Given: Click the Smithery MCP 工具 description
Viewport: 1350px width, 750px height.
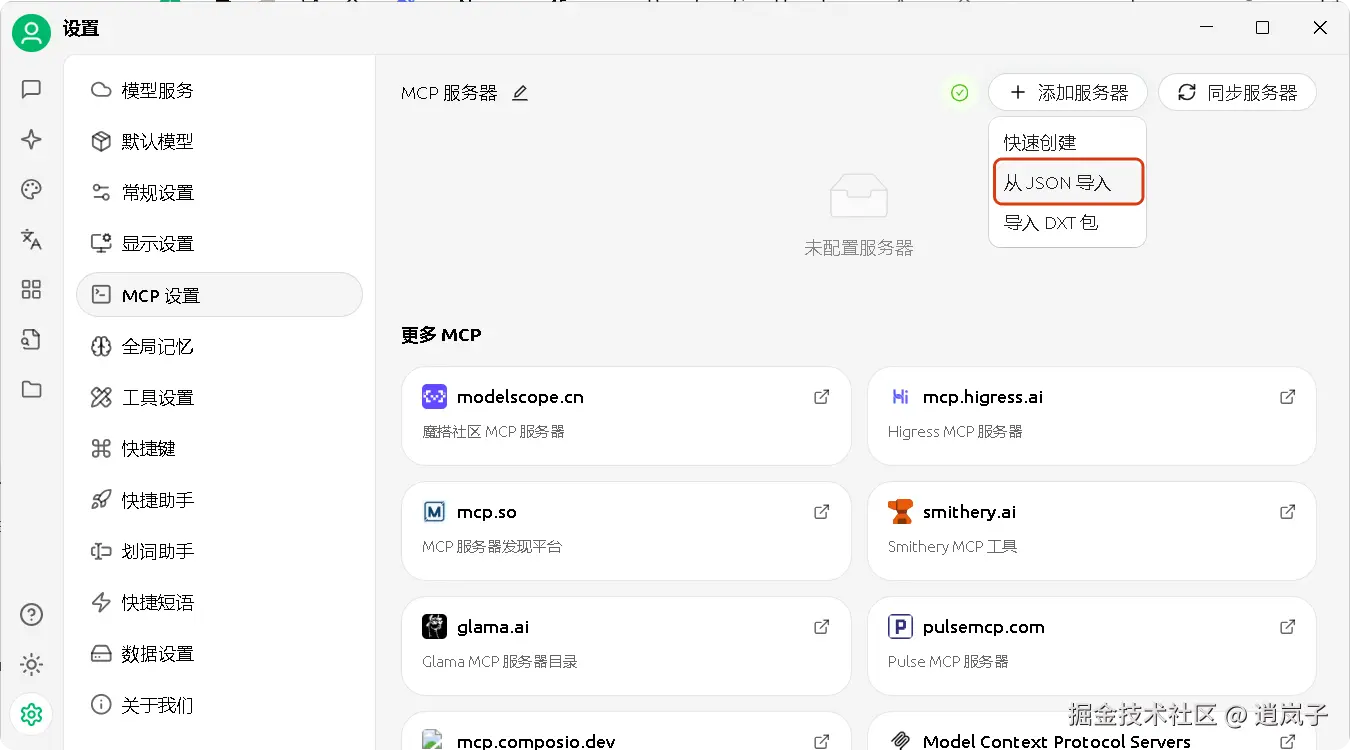Looking at the screenshot, I should [952, 547].
